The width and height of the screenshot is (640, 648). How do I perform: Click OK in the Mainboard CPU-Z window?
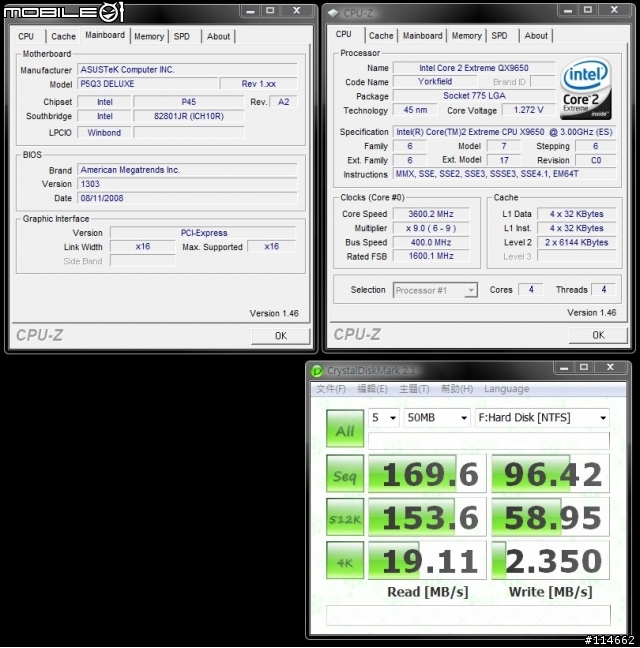click(281, 336)
